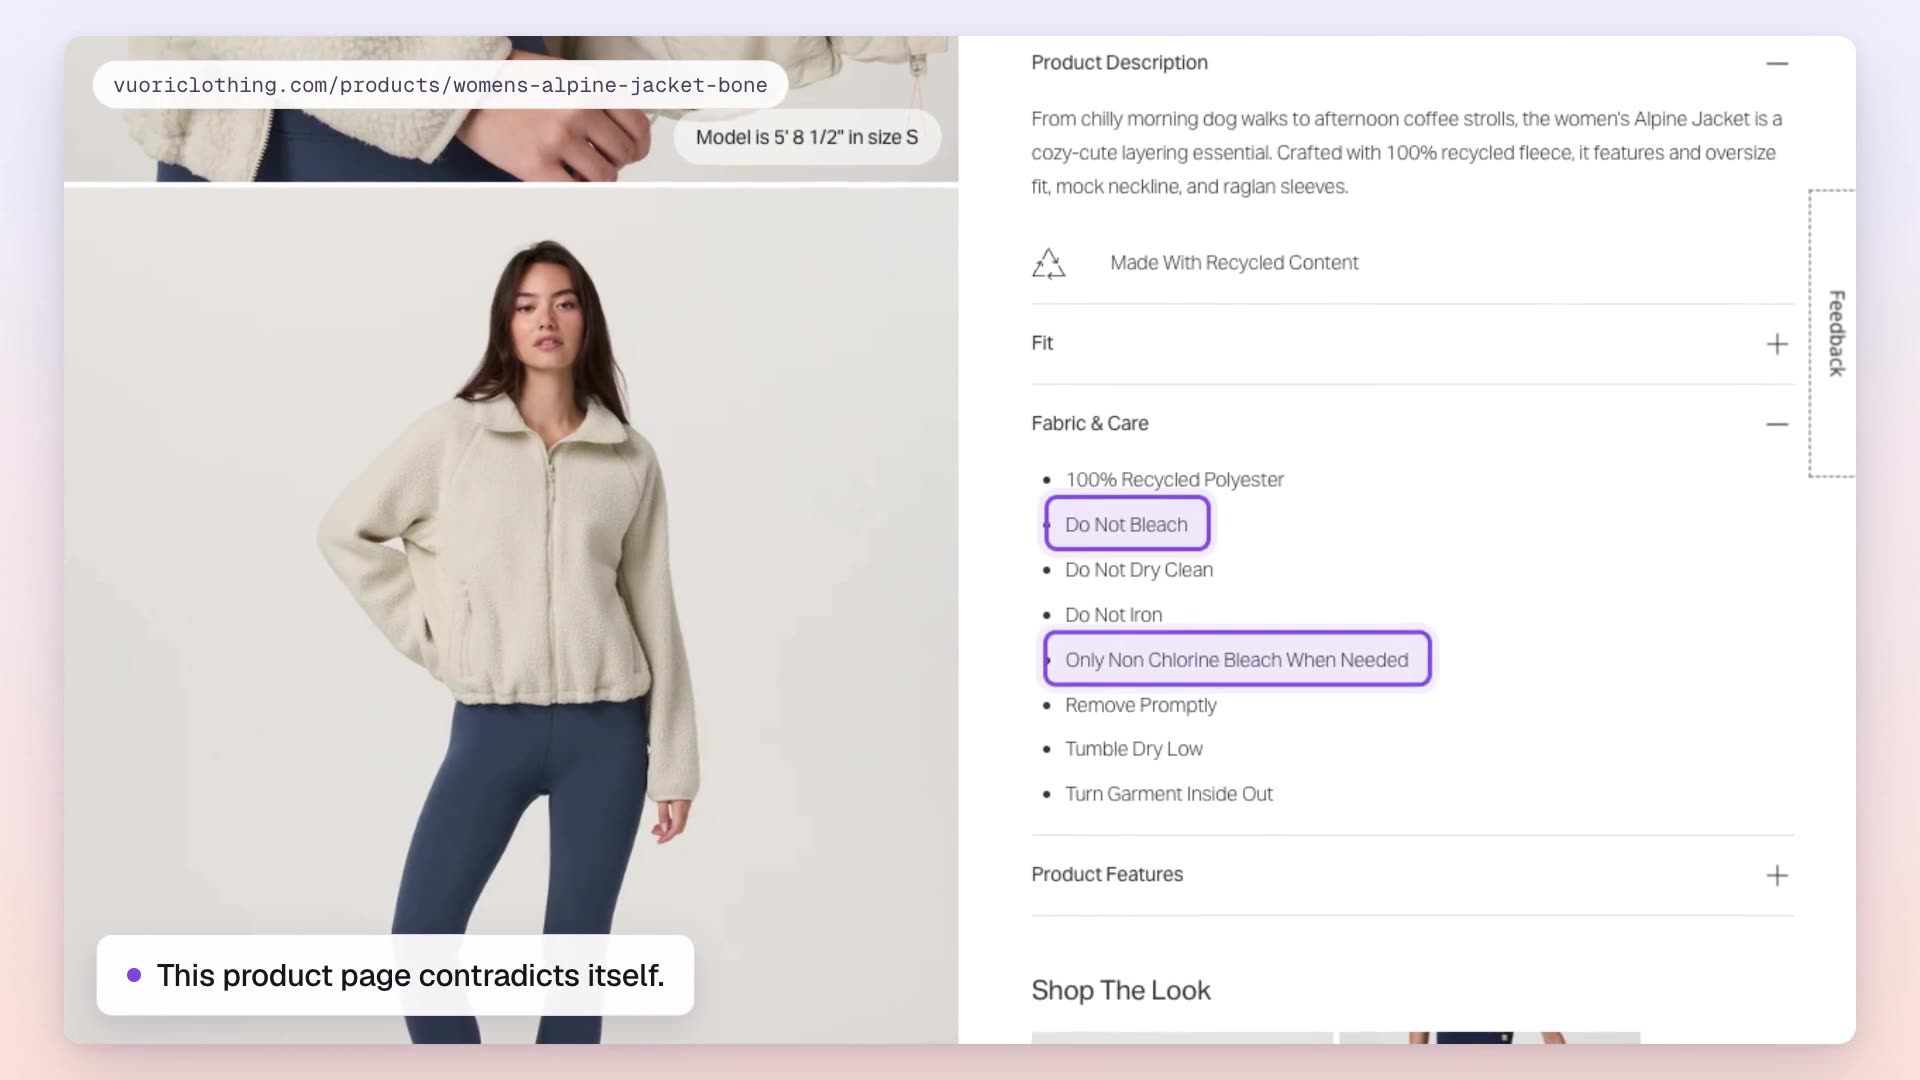Collapse the Product Description section
1920x1080 pixels.
(1776, 63)
